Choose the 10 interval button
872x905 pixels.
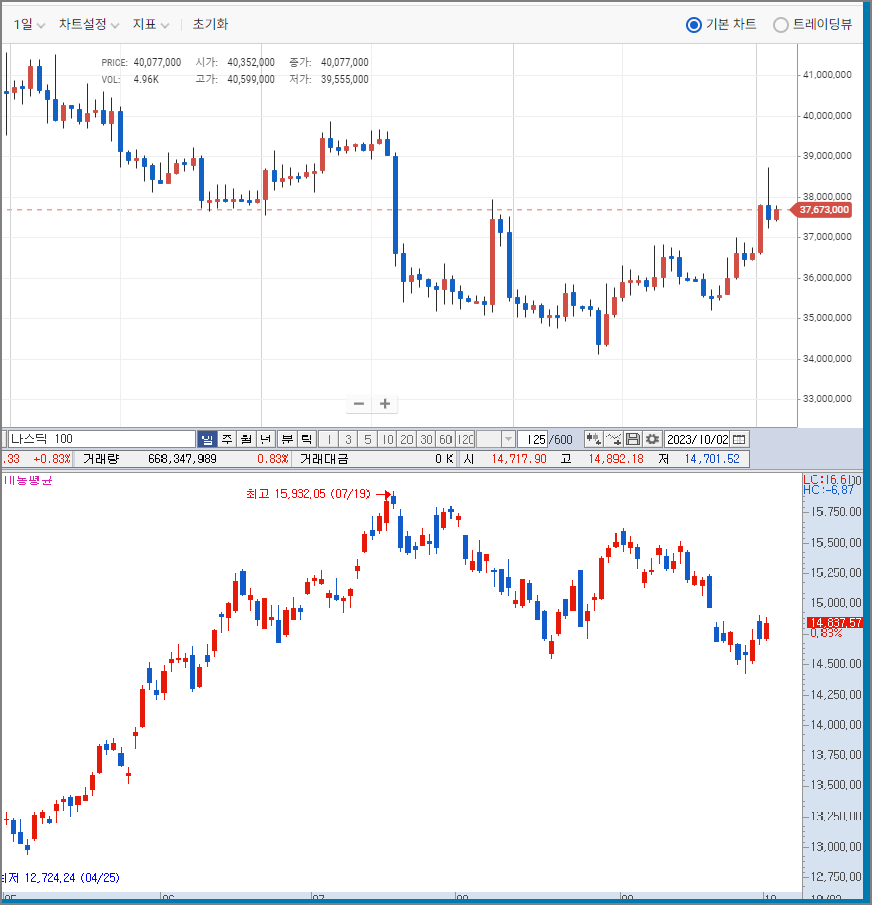pos(387,439)
